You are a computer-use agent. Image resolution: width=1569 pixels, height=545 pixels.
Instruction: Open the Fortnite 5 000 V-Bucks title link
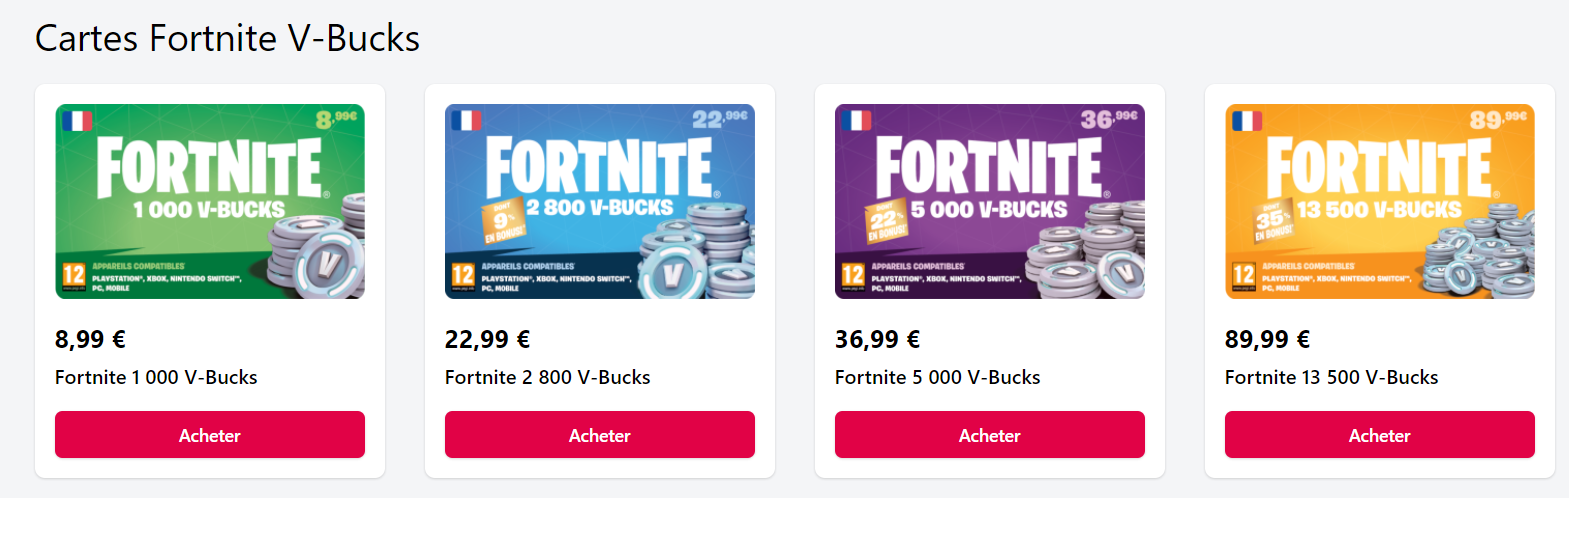click(x=937, y=377)
